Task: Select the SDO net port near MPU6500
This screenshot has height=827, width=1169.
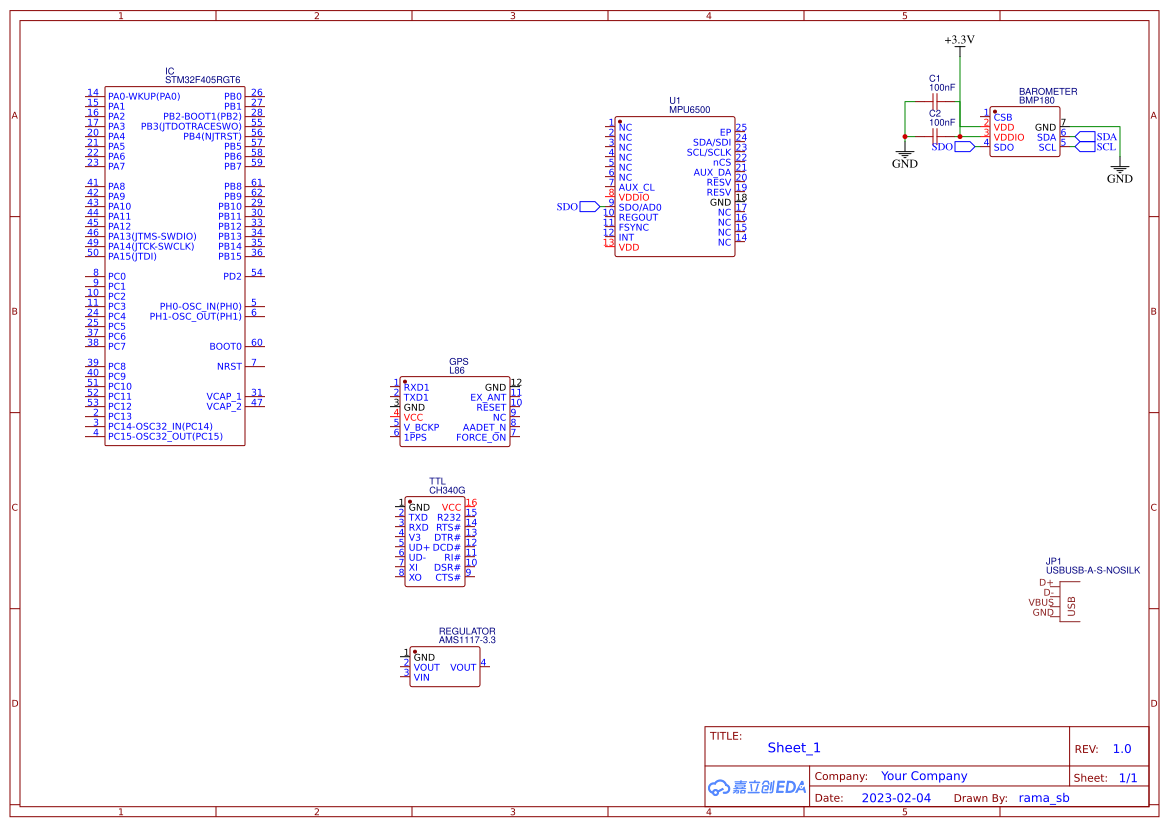Action: click(x=579, y=207)
